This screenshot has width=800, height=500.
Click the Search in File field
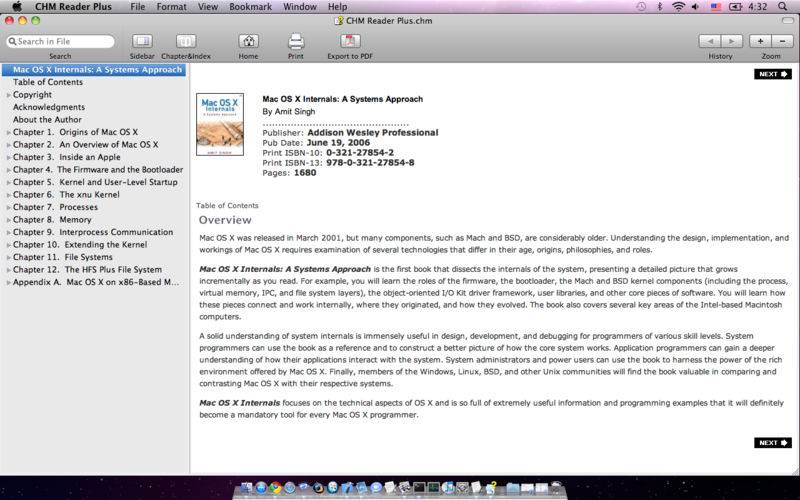pyautogui.click(x=60, y=41)
